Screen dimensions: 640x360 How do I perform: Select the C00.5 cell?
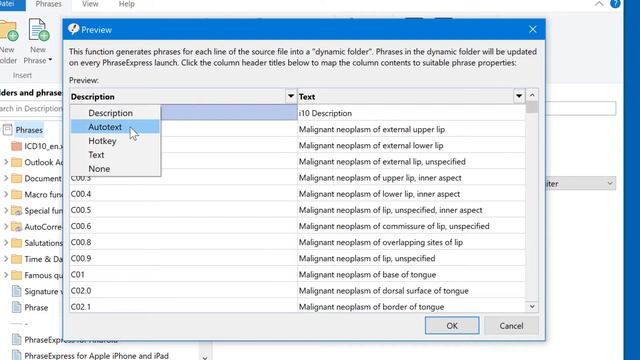coord(183,210)
